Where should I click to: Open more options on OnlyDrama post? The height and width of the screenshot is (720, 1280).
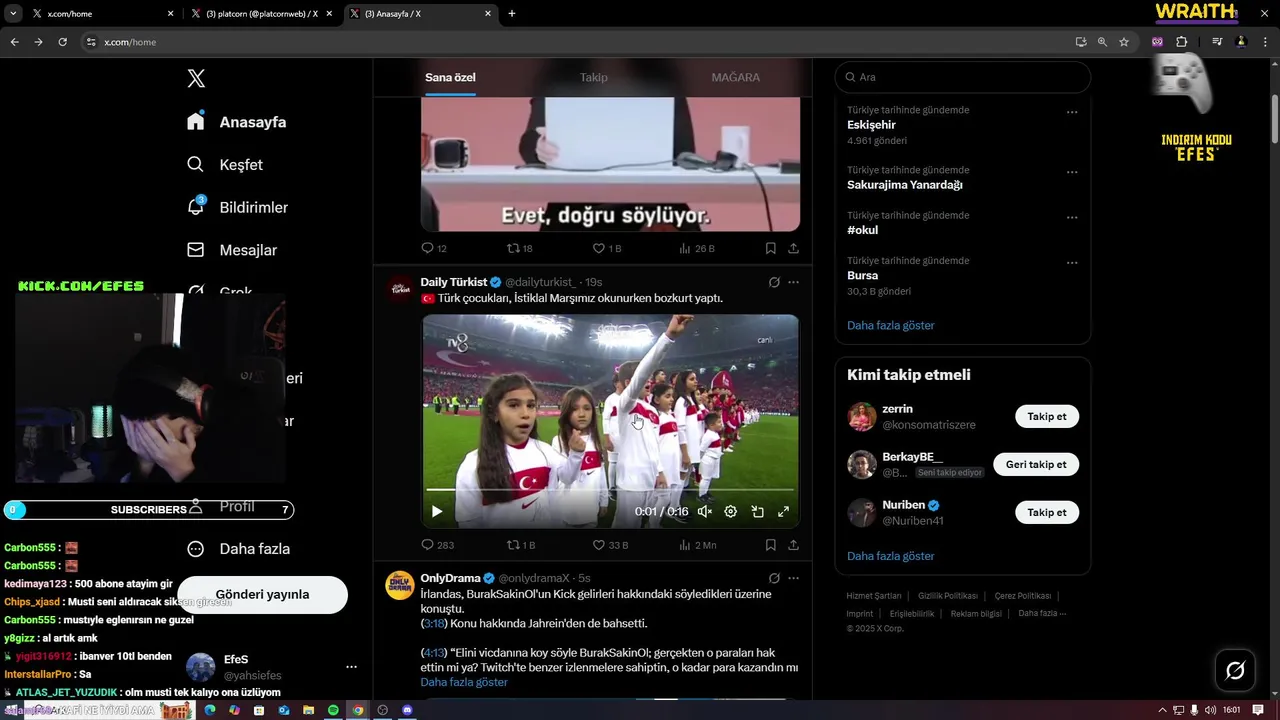point(793,578)
